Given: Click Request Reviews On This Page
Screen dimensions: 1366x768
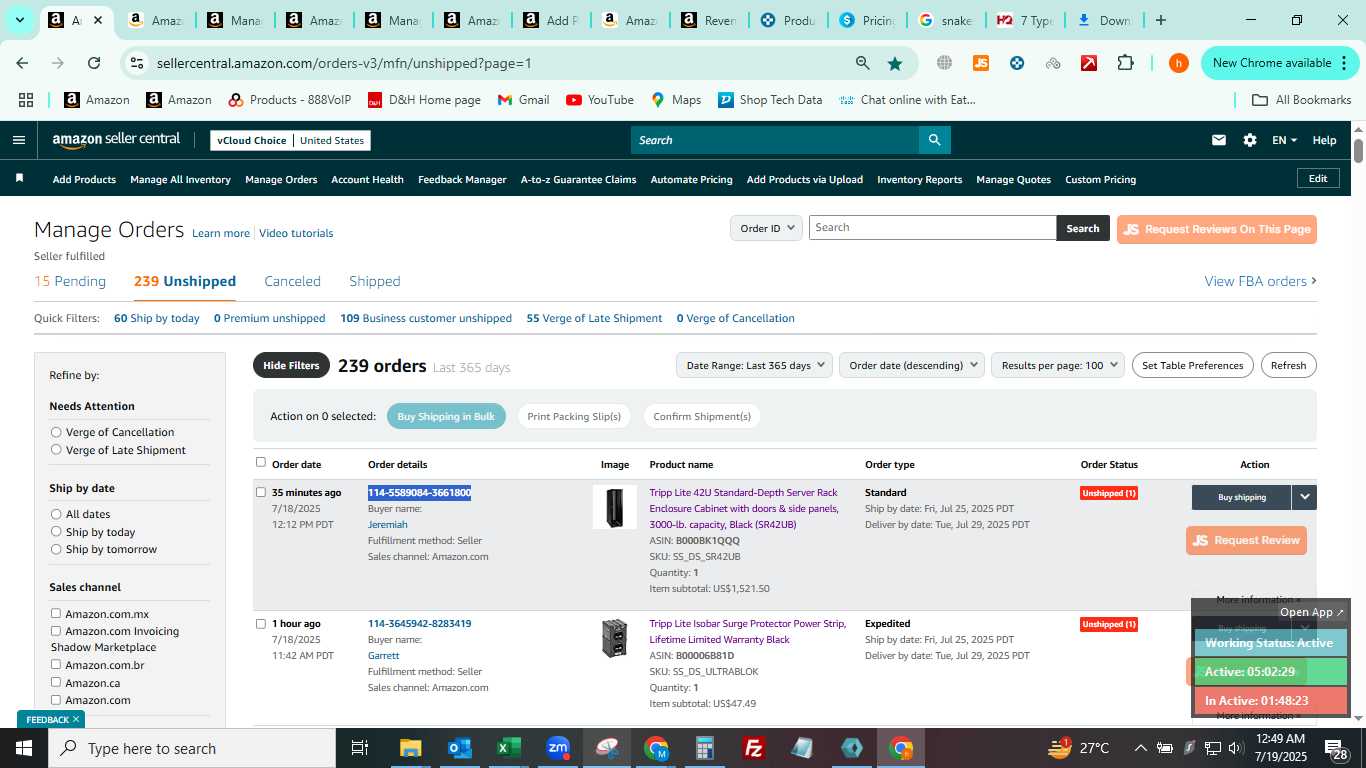Looking at the screenshot, I should [1217, 229].
